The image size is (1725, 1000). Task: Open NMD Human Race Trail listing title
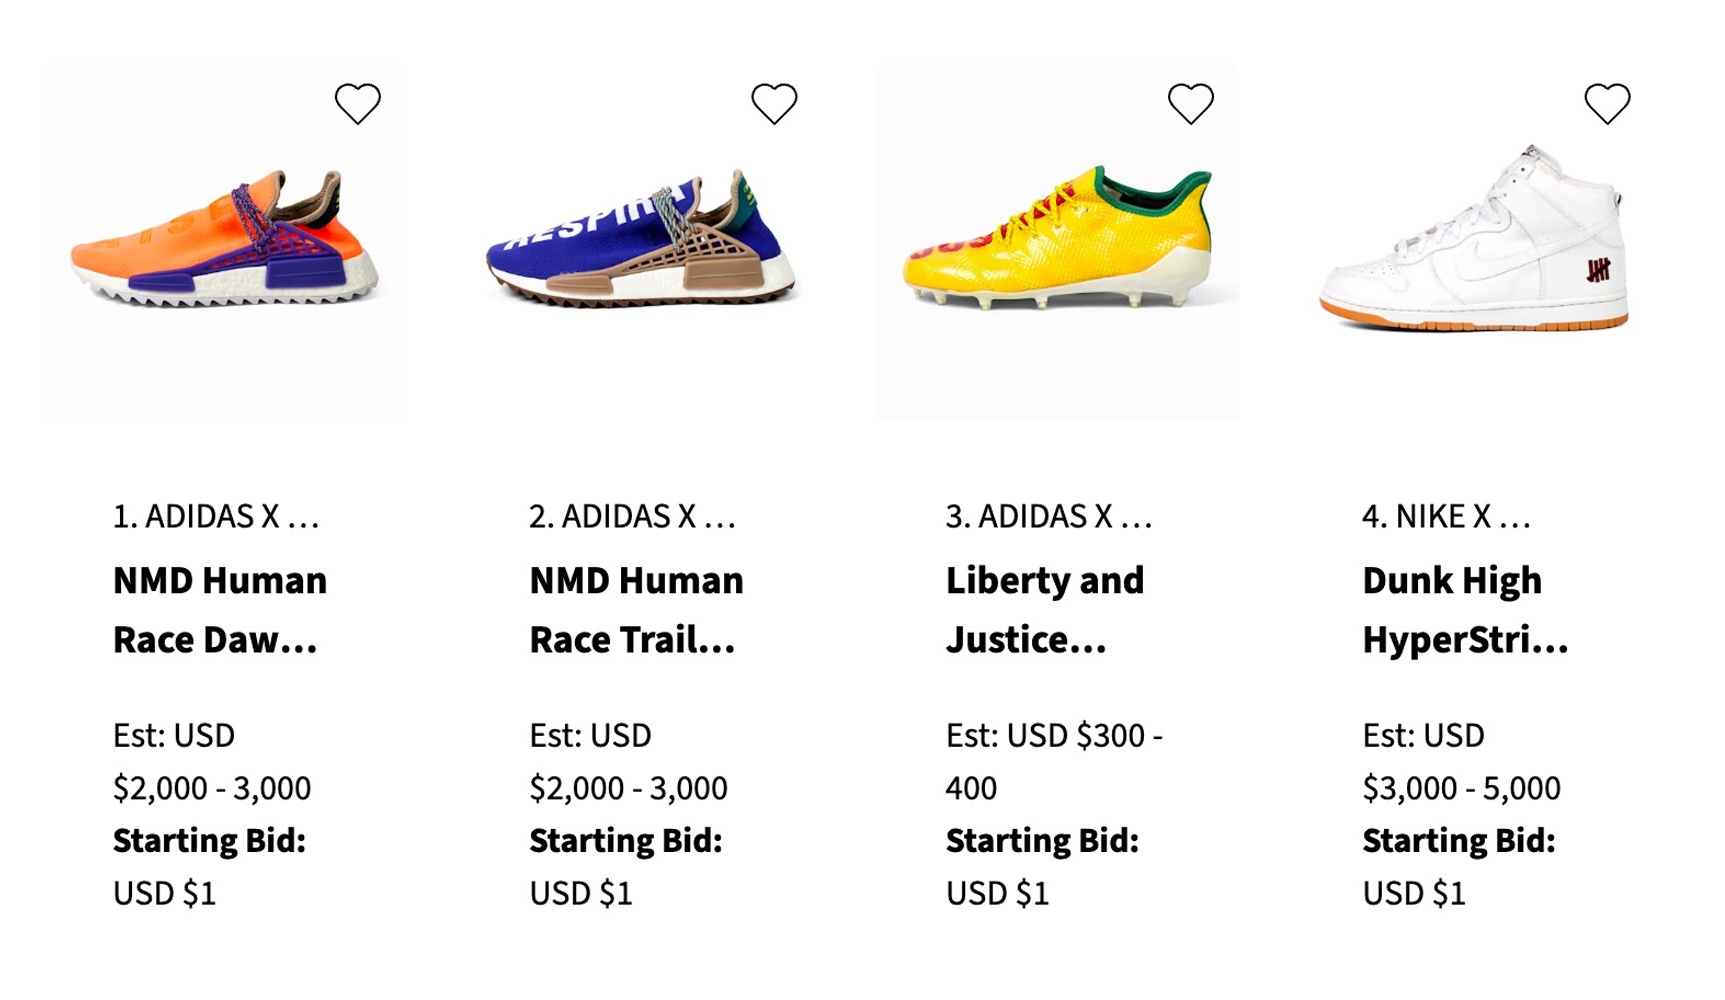636,609
